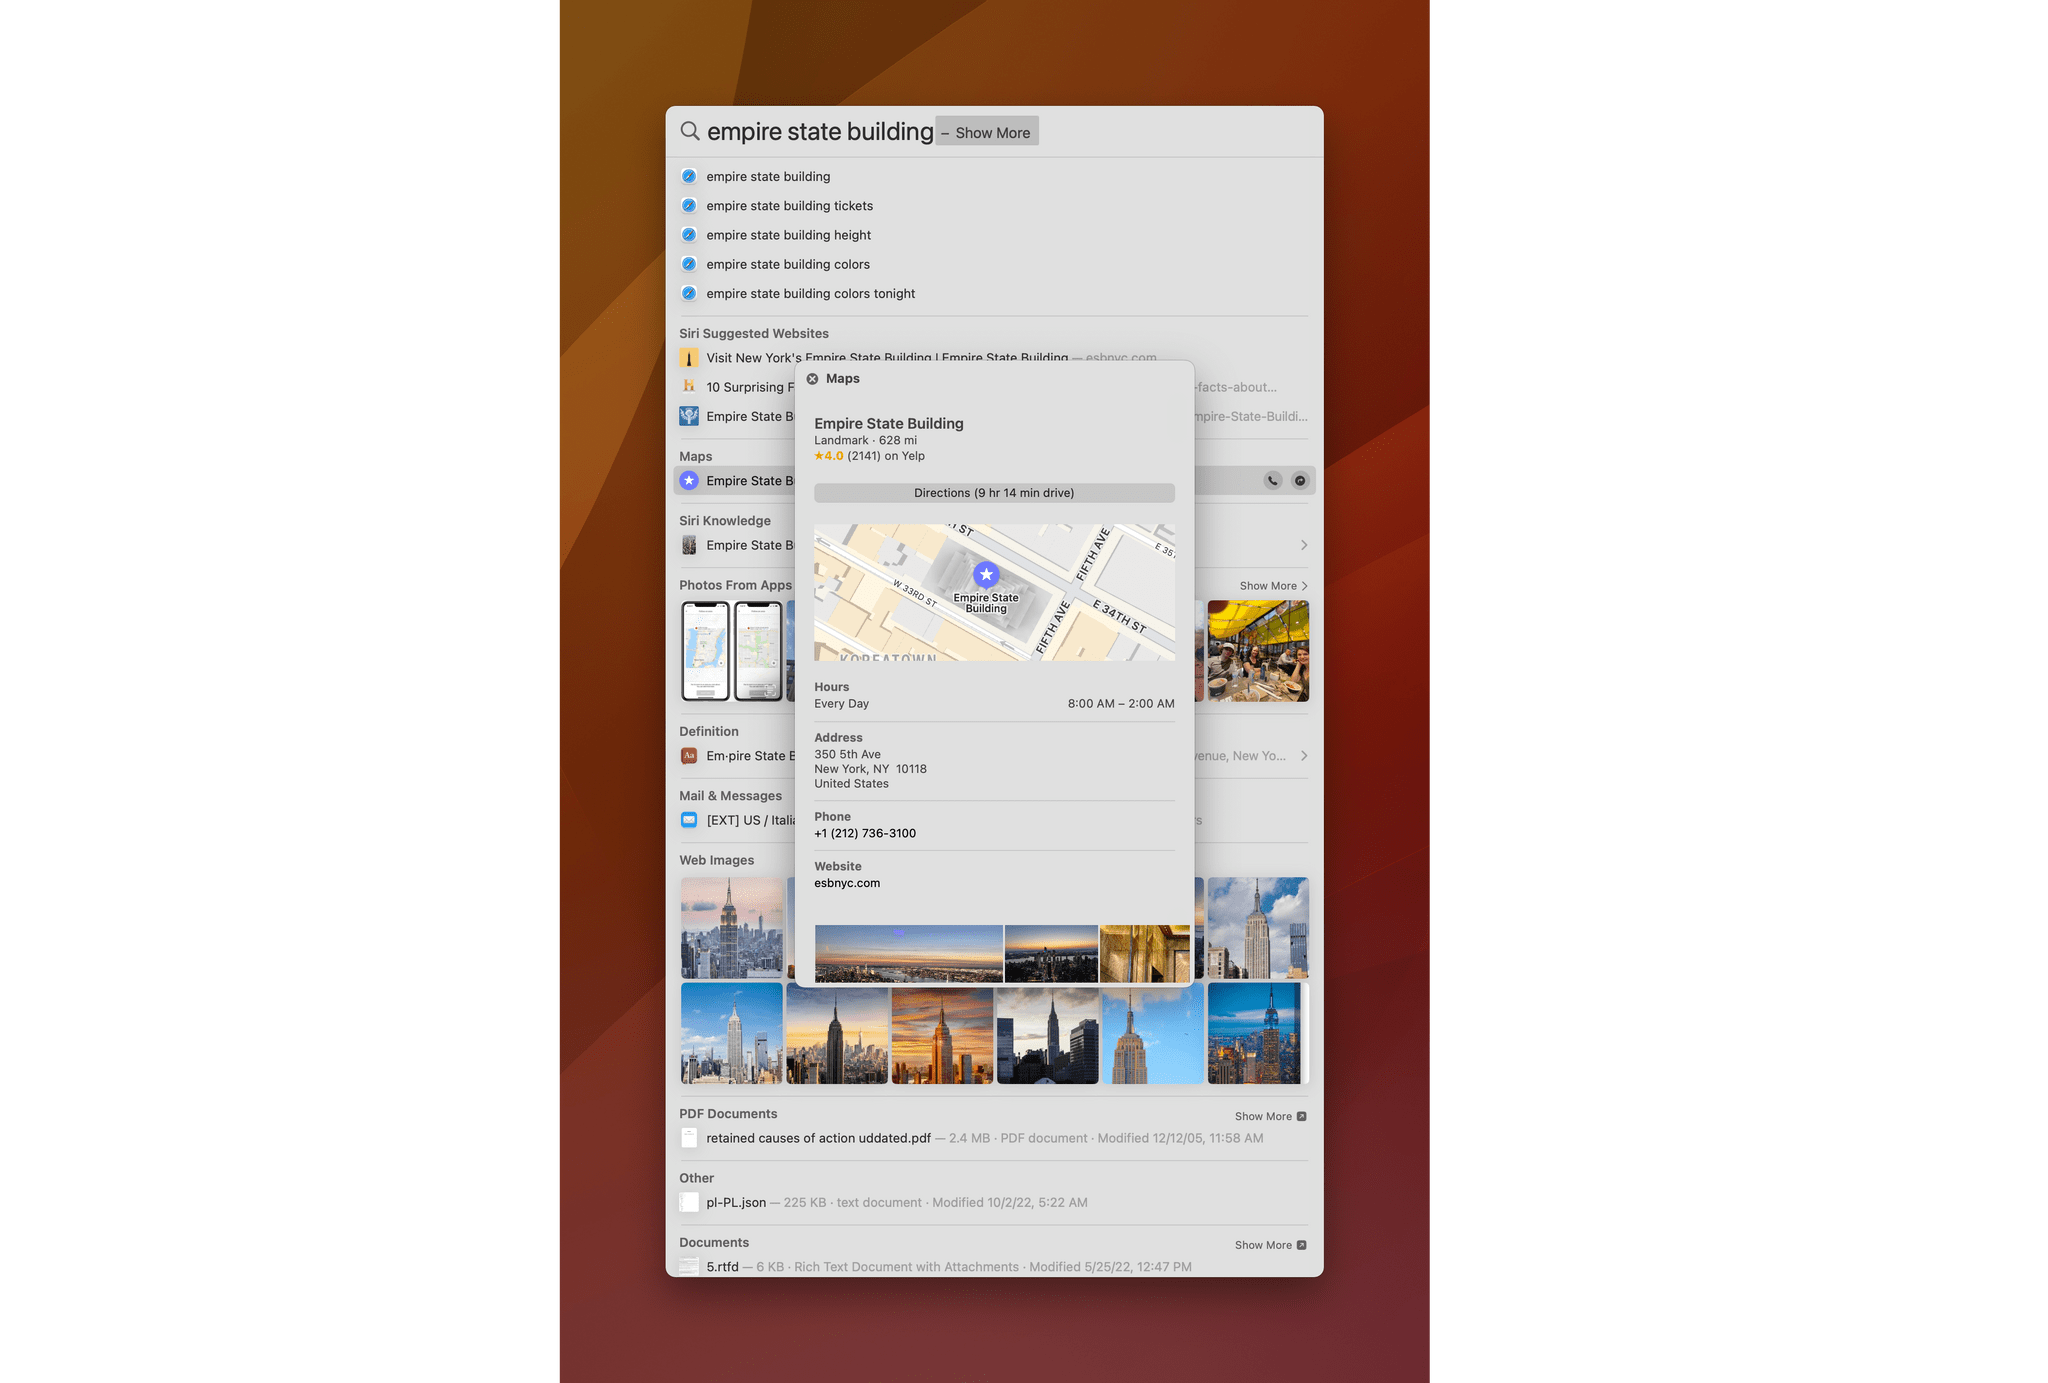Click History favicon next to "10 Surprising"
The image size is (2048, 1383).
689,386
